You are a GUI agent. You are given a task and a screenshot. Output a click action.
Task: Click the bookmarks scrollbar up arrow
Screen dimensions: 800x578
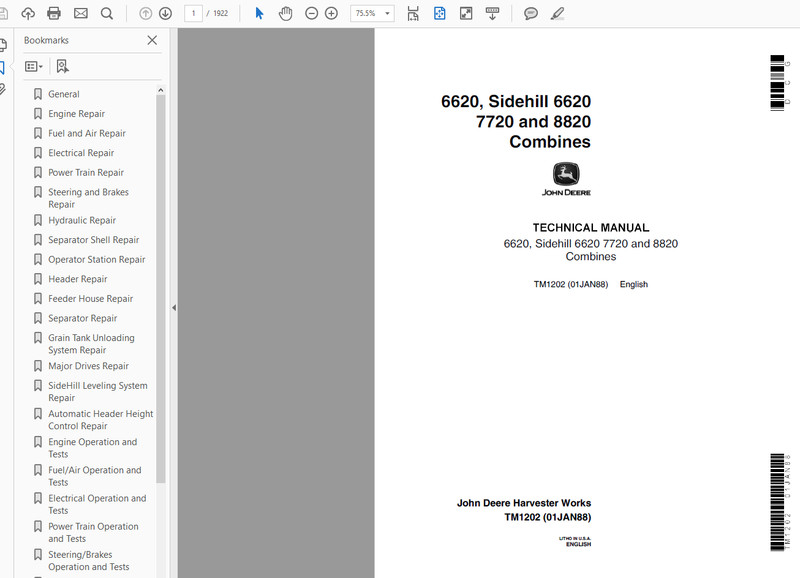(x=161, y=90)
